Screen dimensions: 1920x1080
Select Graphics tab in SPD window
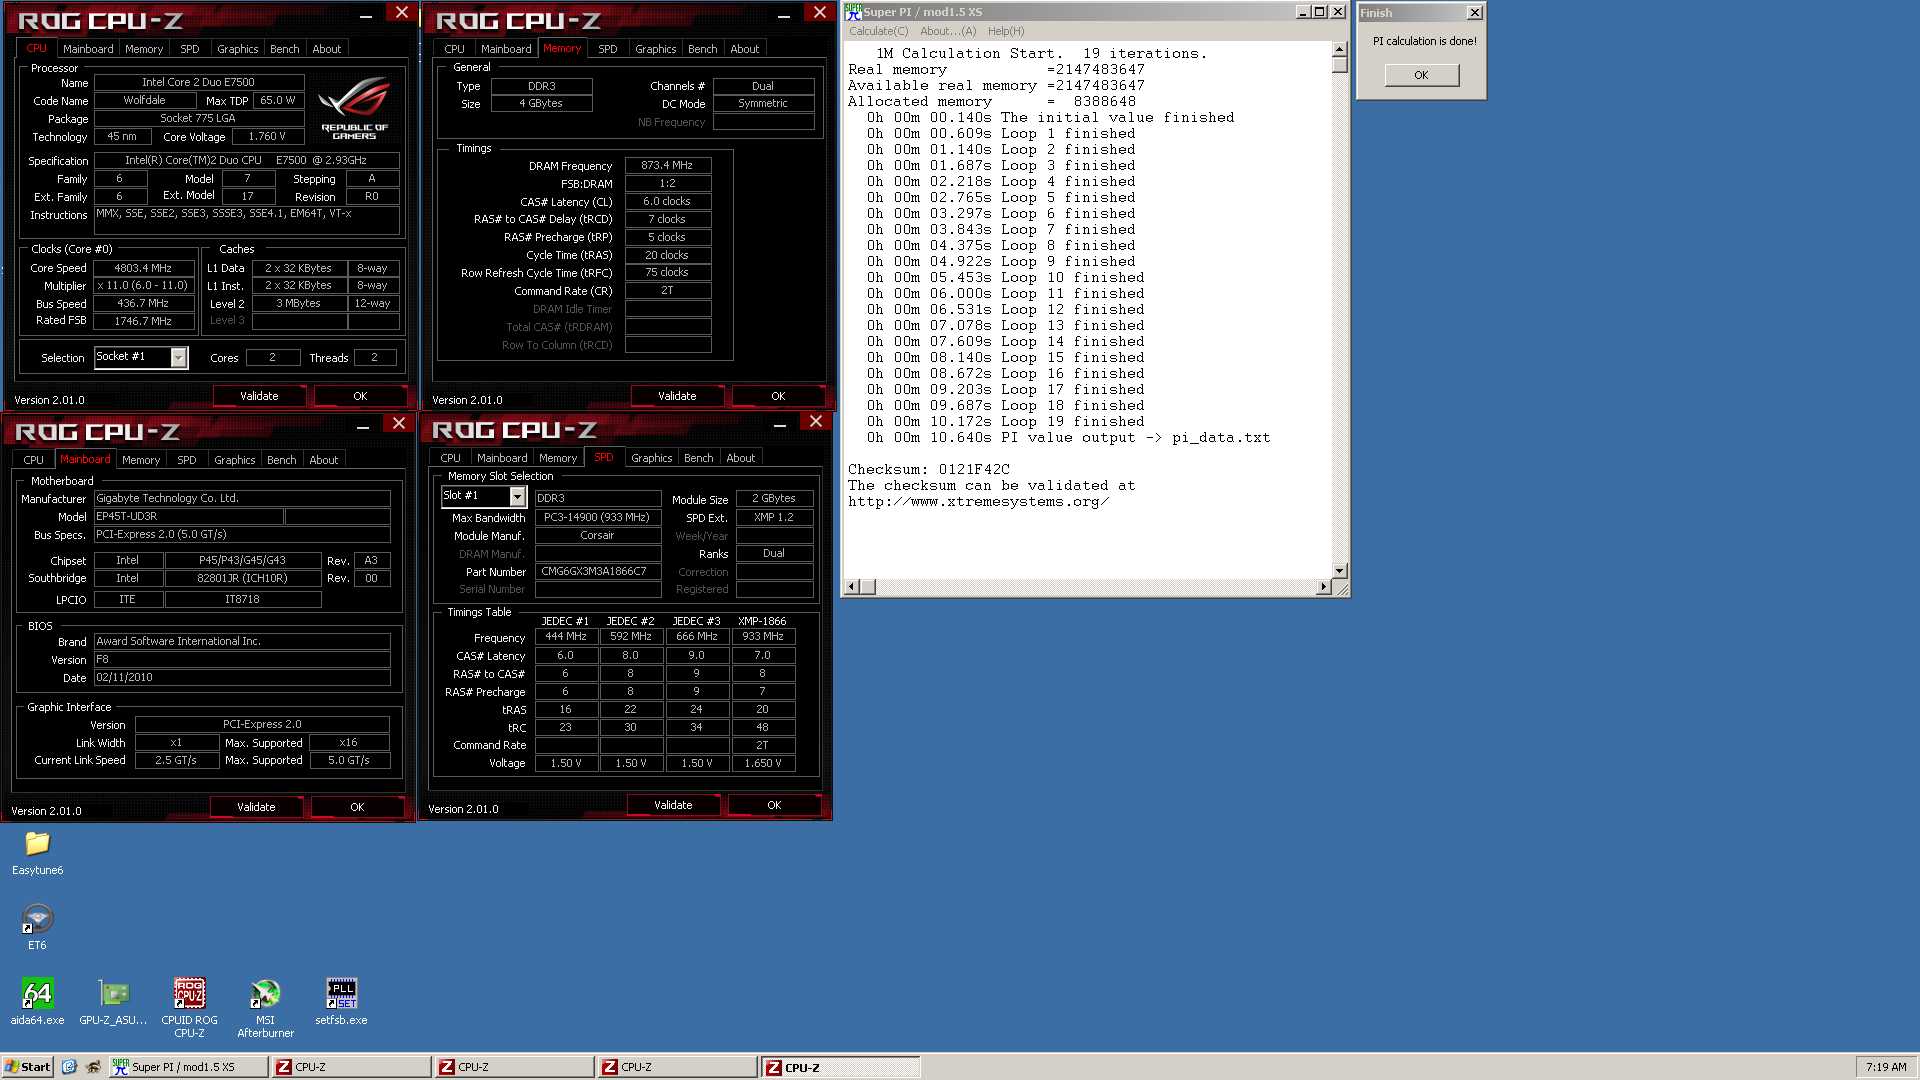point(651,458)
